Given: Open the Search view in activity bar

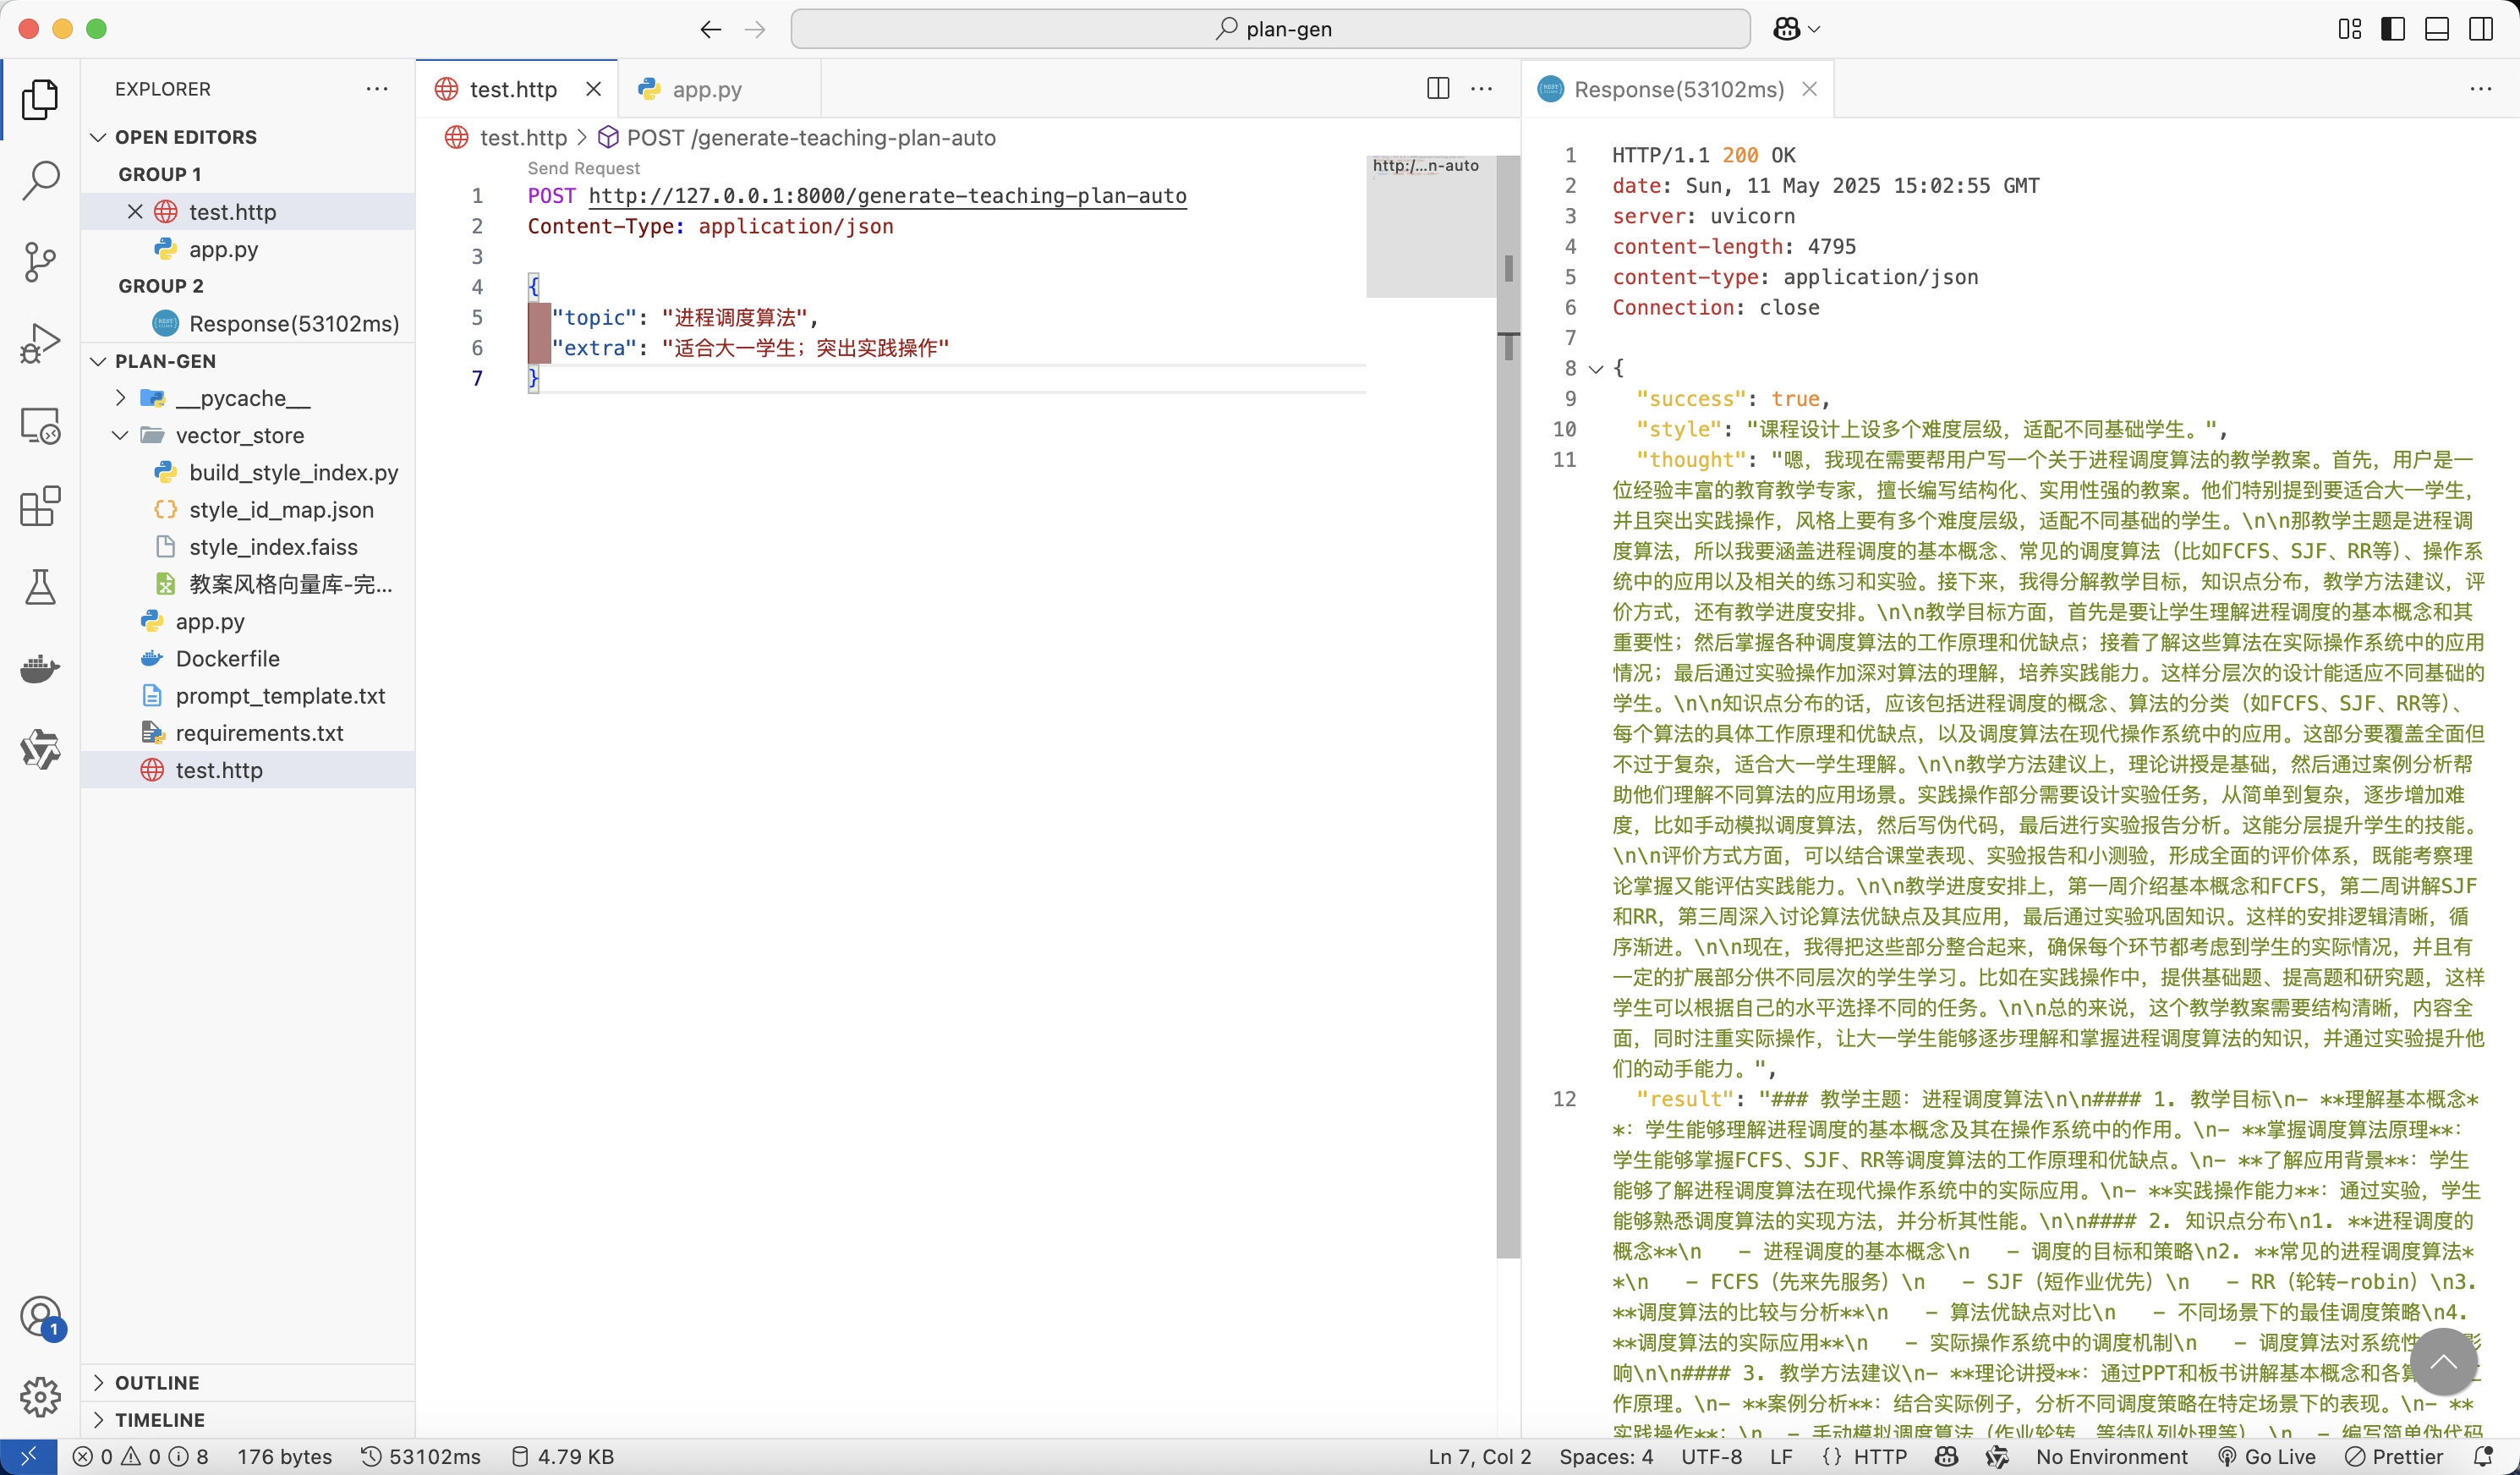Looking at the screenshot, I should (40, 181).
